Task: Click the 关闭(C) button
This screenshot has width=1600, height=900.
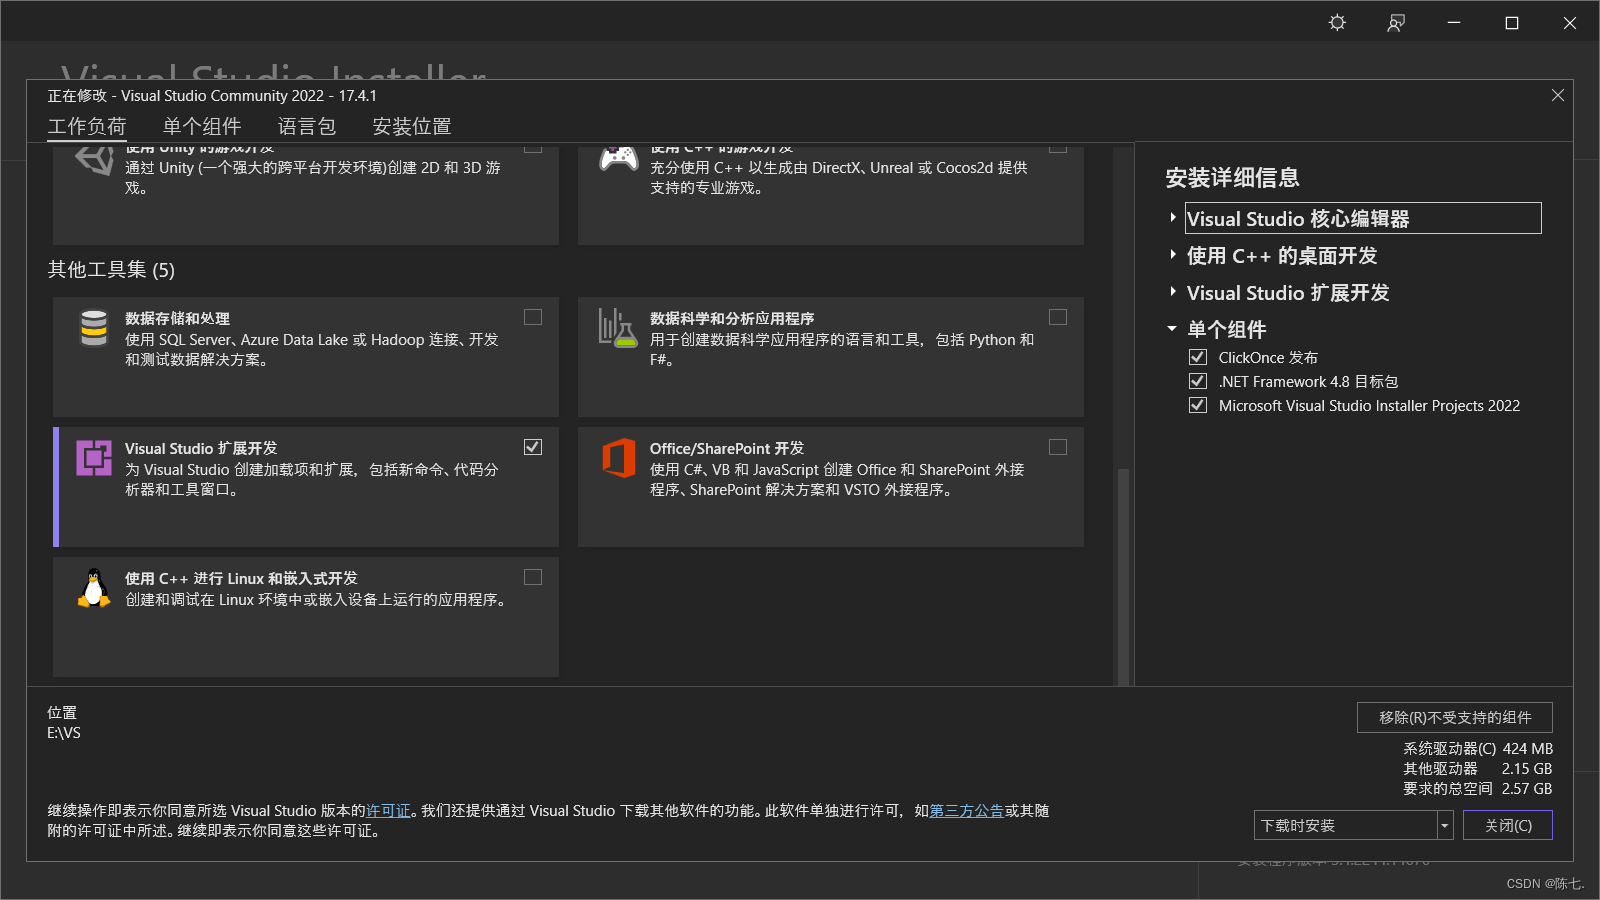Action: (1507, 824)
